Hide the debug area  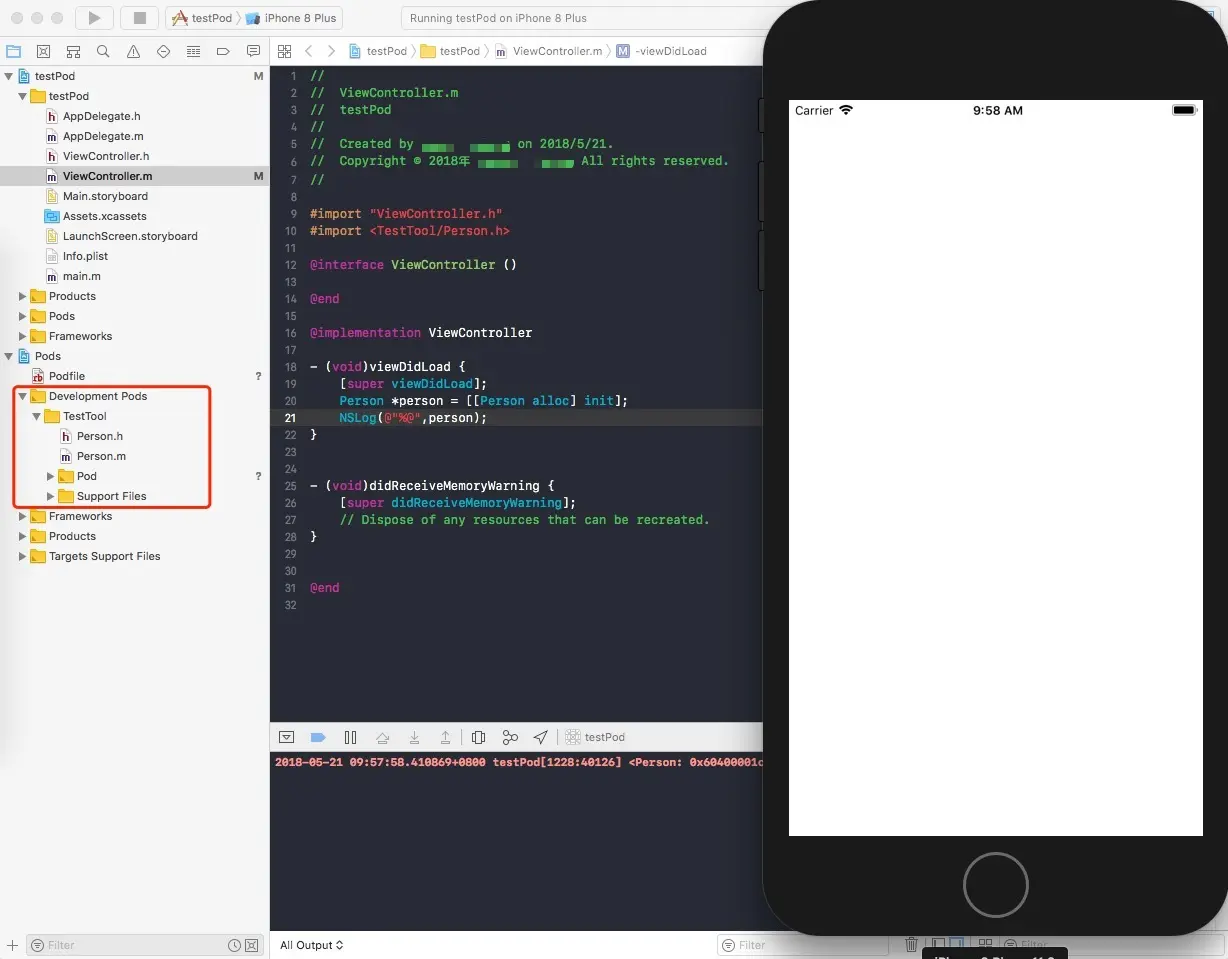286,737
